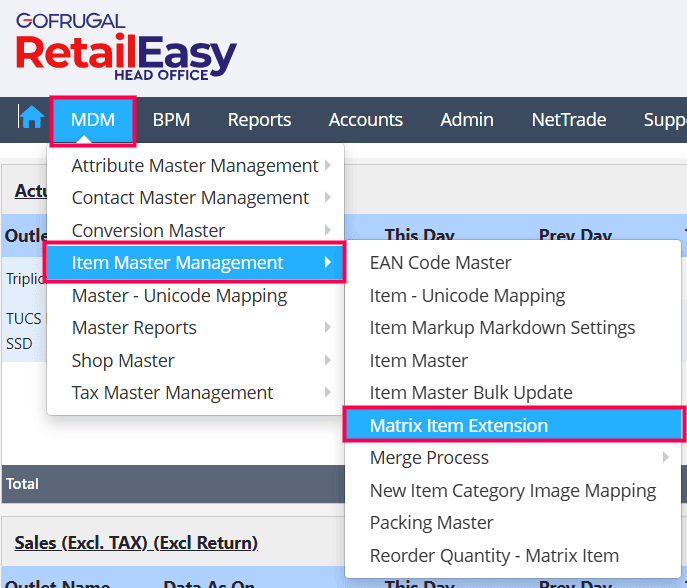Open EAN Code Master
The image size is (687, 588).
513,263
